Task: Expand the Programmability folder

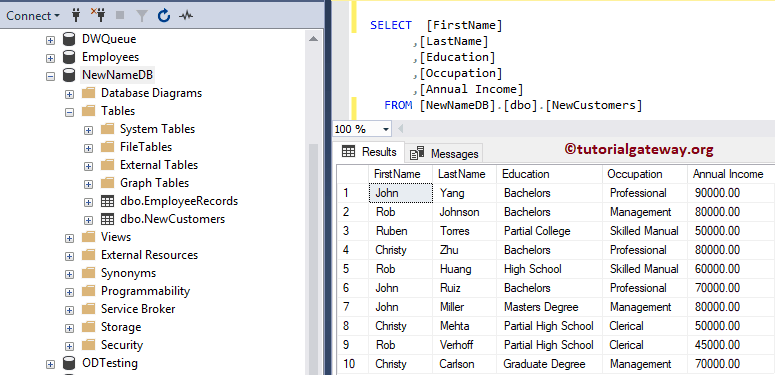Action: 69,292
